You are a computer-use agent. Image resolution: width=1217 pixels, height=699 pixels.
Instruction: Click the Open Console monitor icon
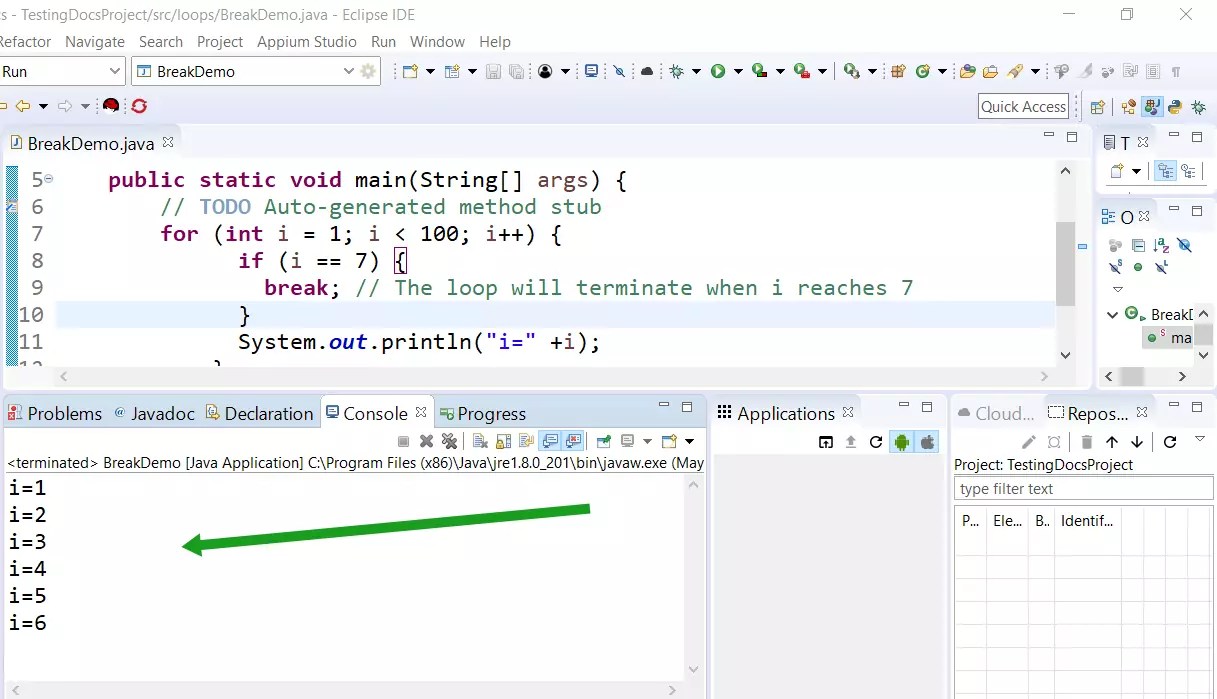[591, 71]
